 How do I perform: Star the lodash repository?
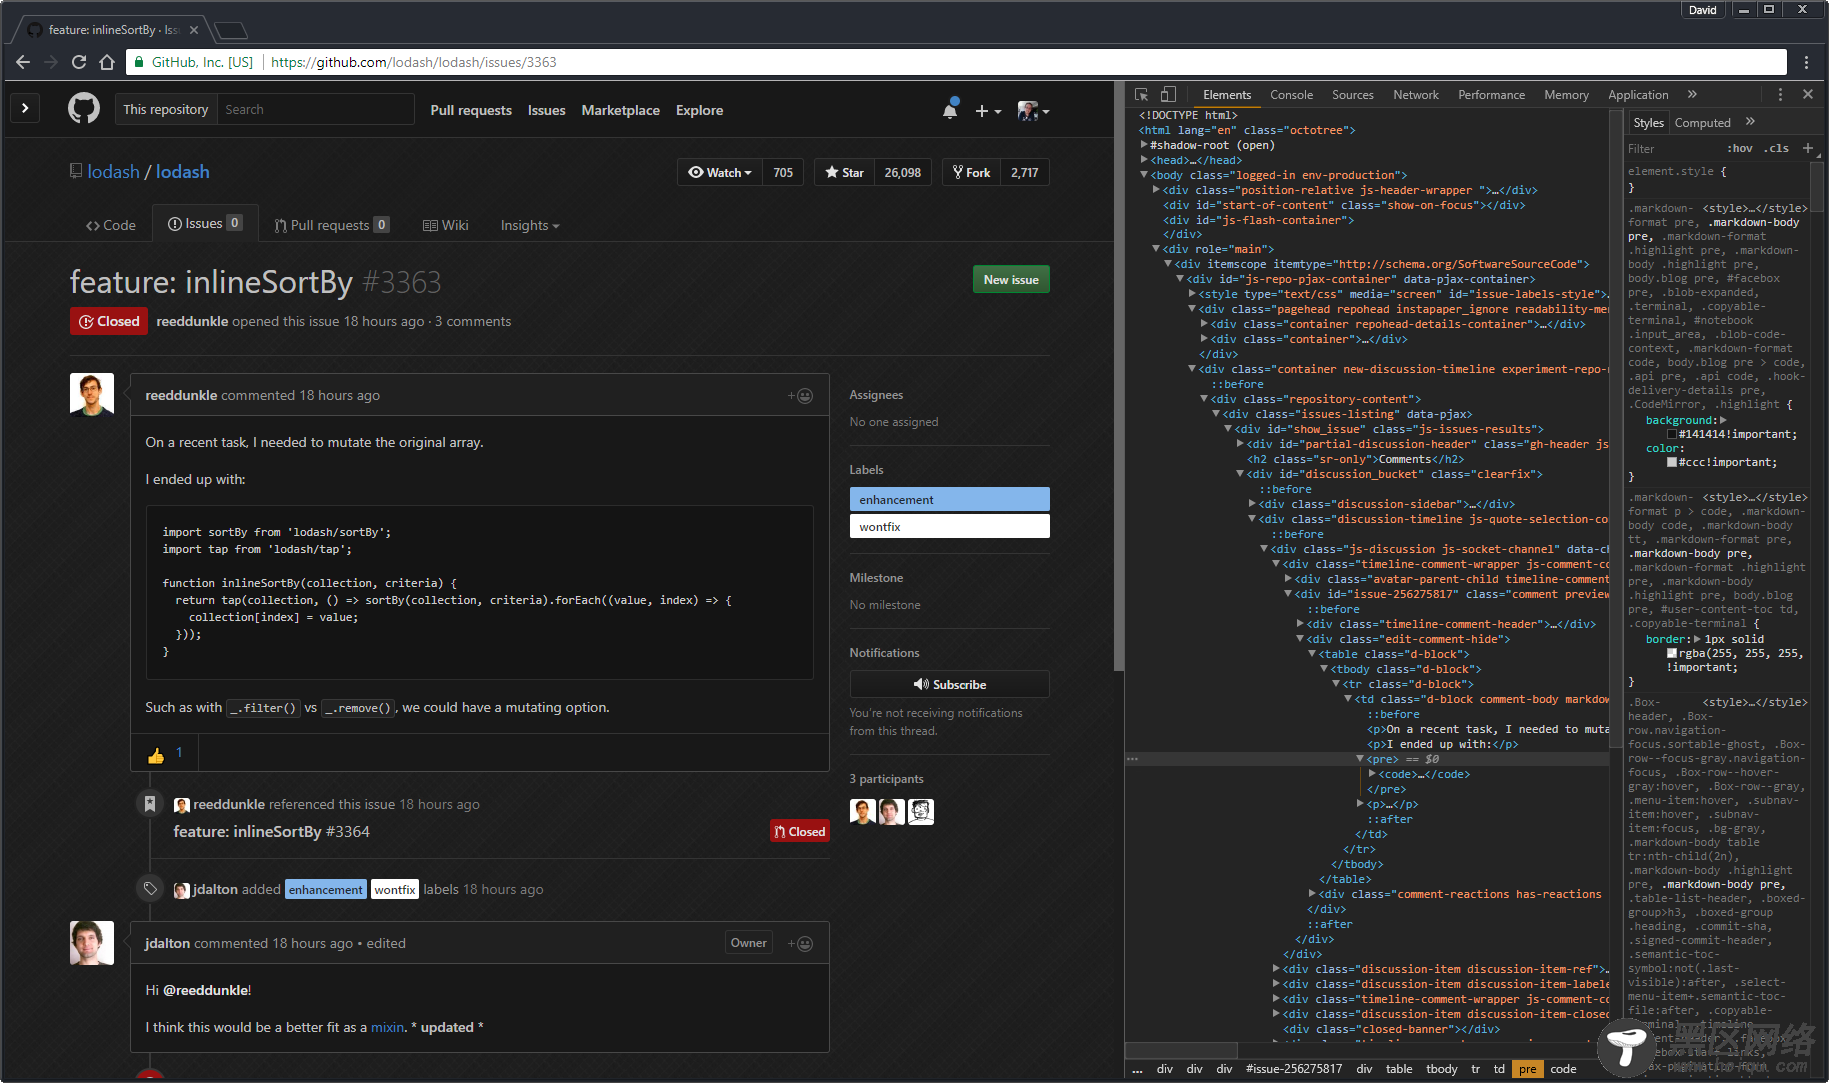tap(844, 173)
